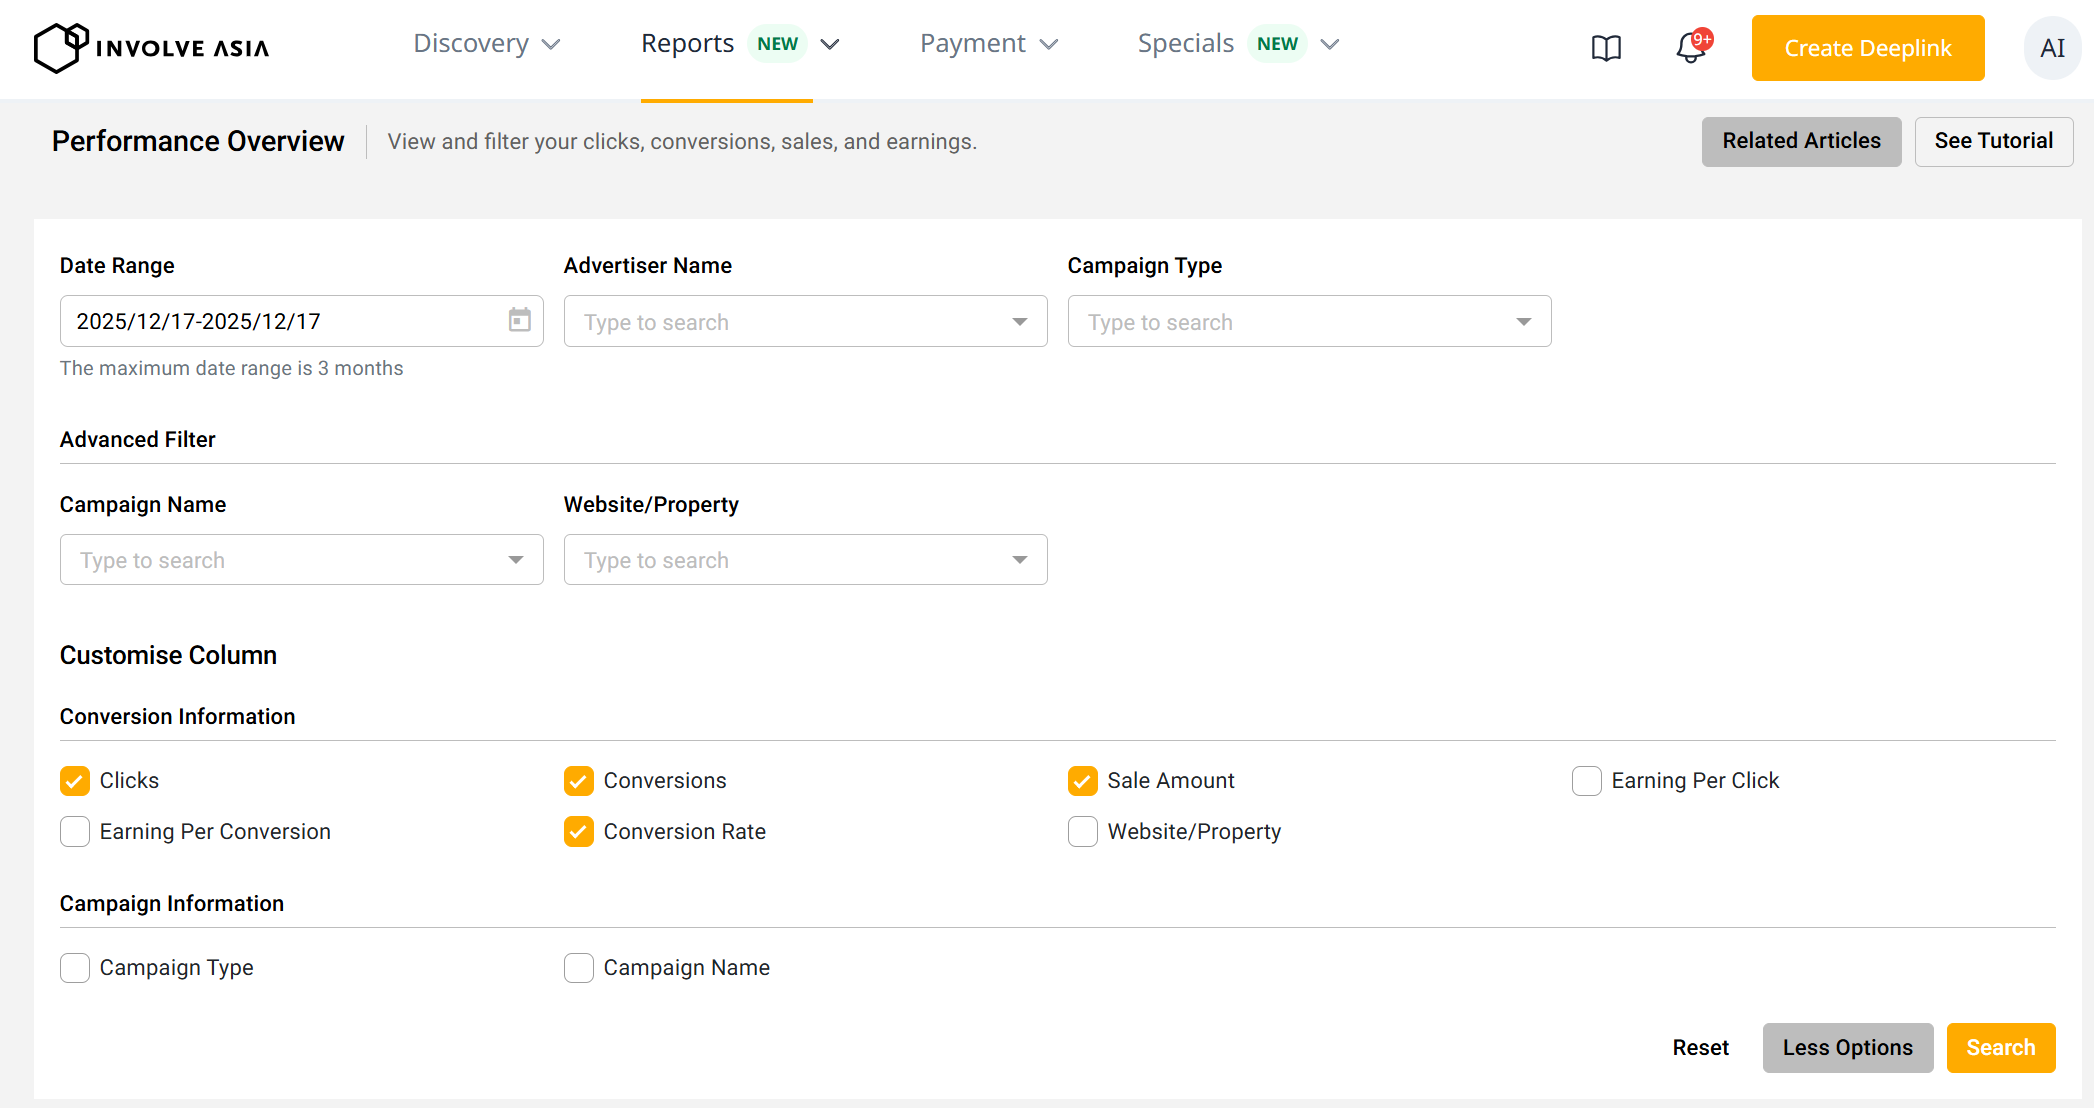Click the Involve Asia logo
Image resolution: width=2094 pixels, height=1108 pixels.
[151, 47]
